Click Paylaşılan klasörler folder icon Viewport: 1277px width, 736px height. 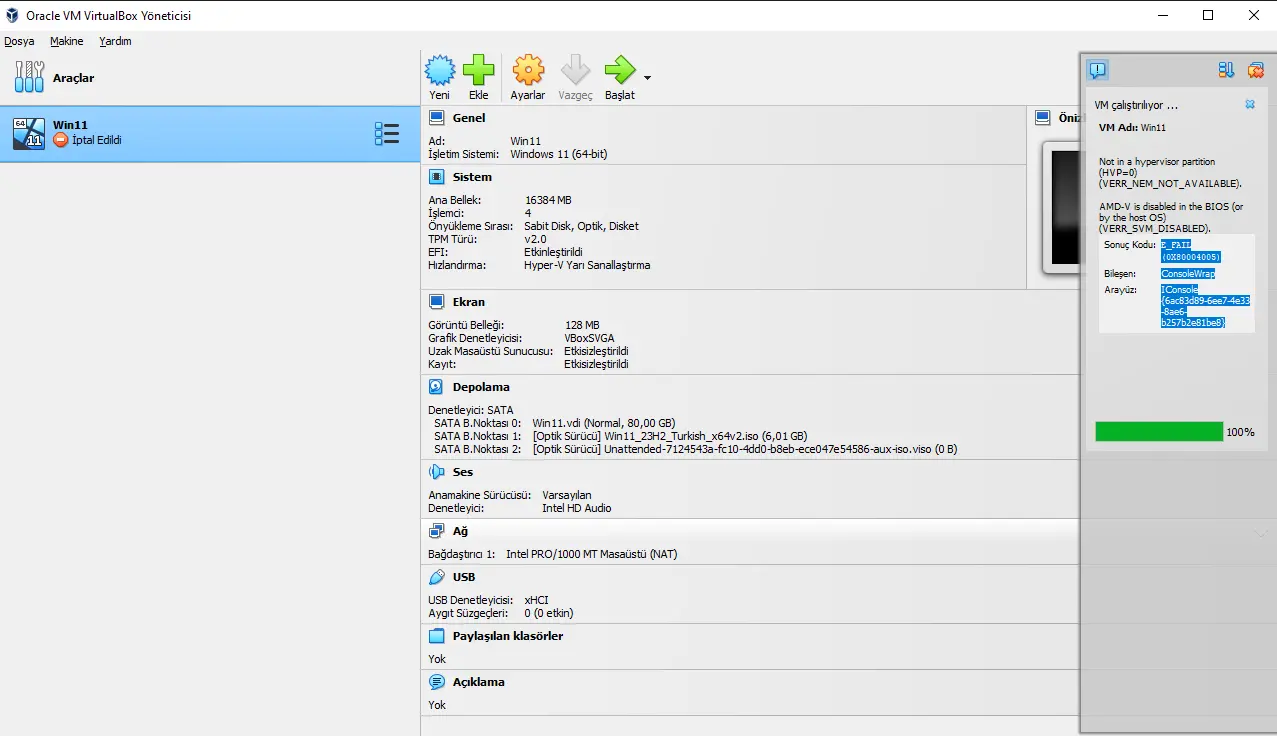pyautogui.click(x=436, y=636)
